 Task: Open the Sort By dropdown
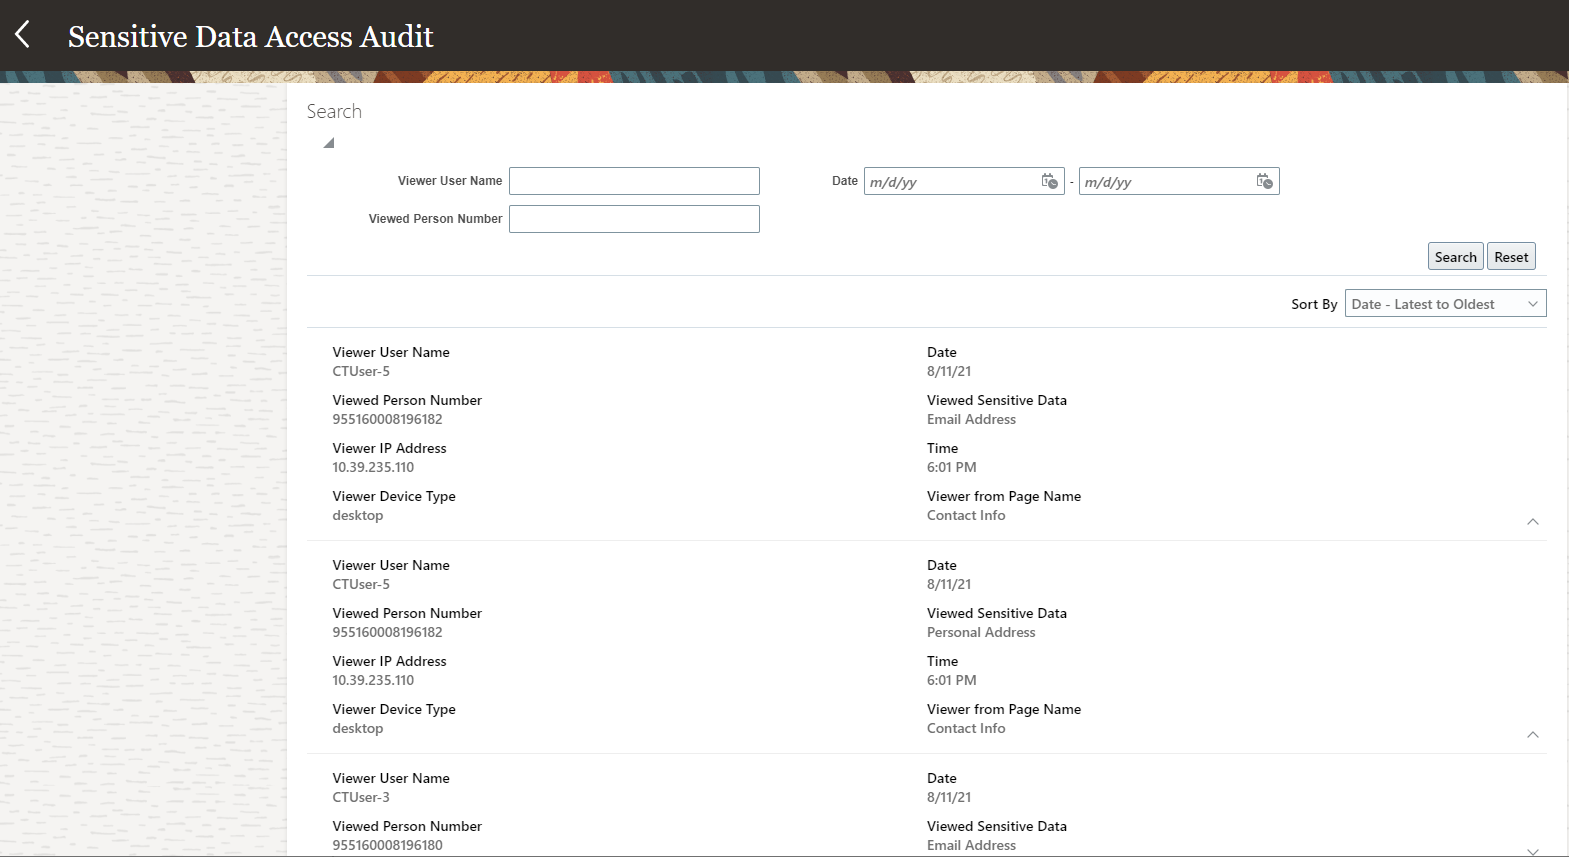(1445, 304)
